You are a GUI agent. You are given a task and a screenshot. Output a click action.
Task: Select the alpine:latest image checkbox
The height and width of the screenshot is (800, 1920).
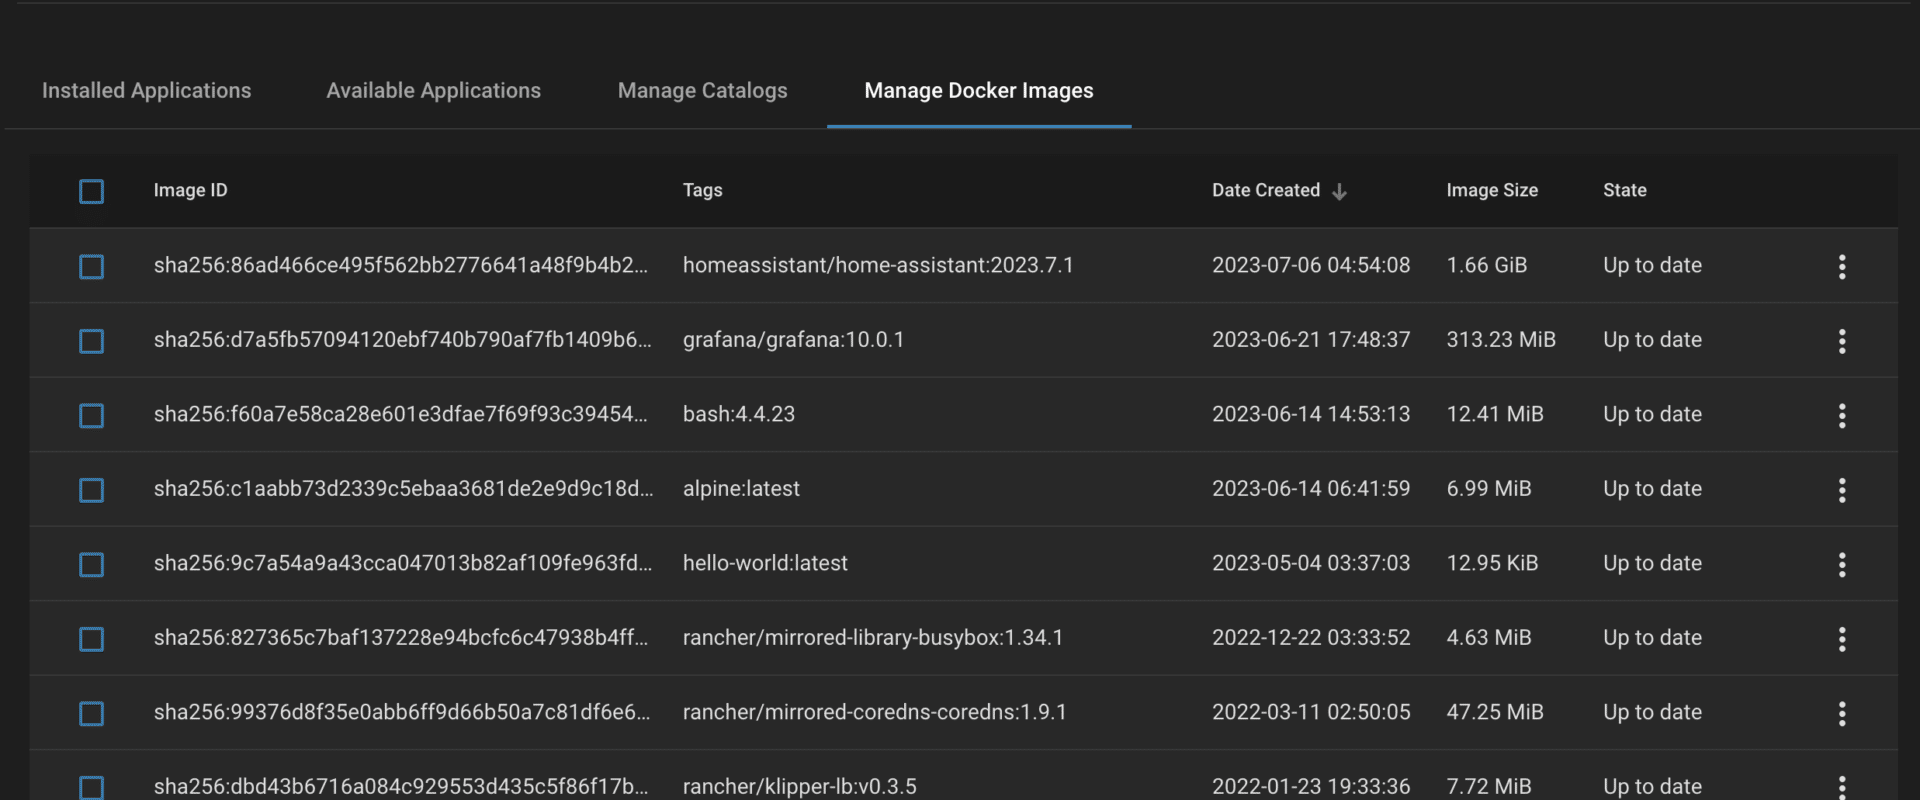pos(91,490)
